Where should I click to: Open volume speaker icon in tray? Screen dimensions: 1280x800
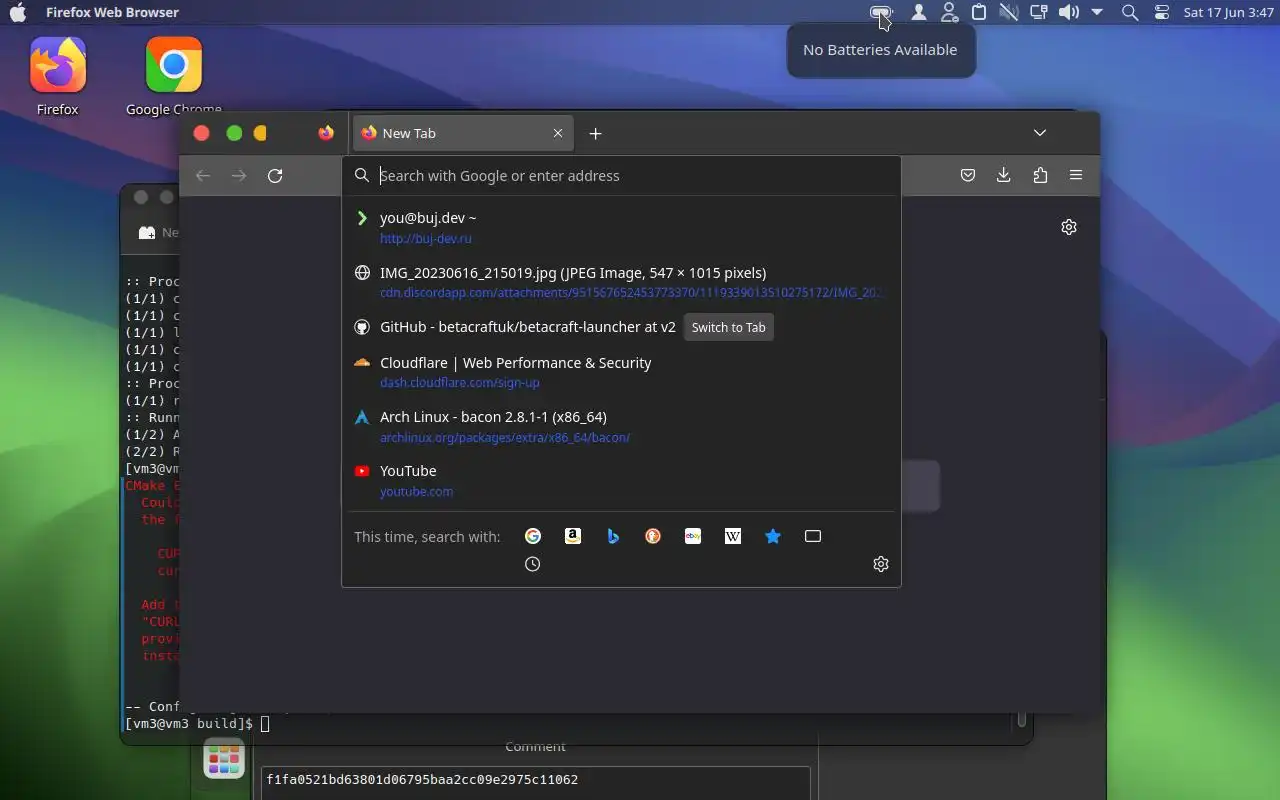pyautogui.click(x=1069, y=12)
